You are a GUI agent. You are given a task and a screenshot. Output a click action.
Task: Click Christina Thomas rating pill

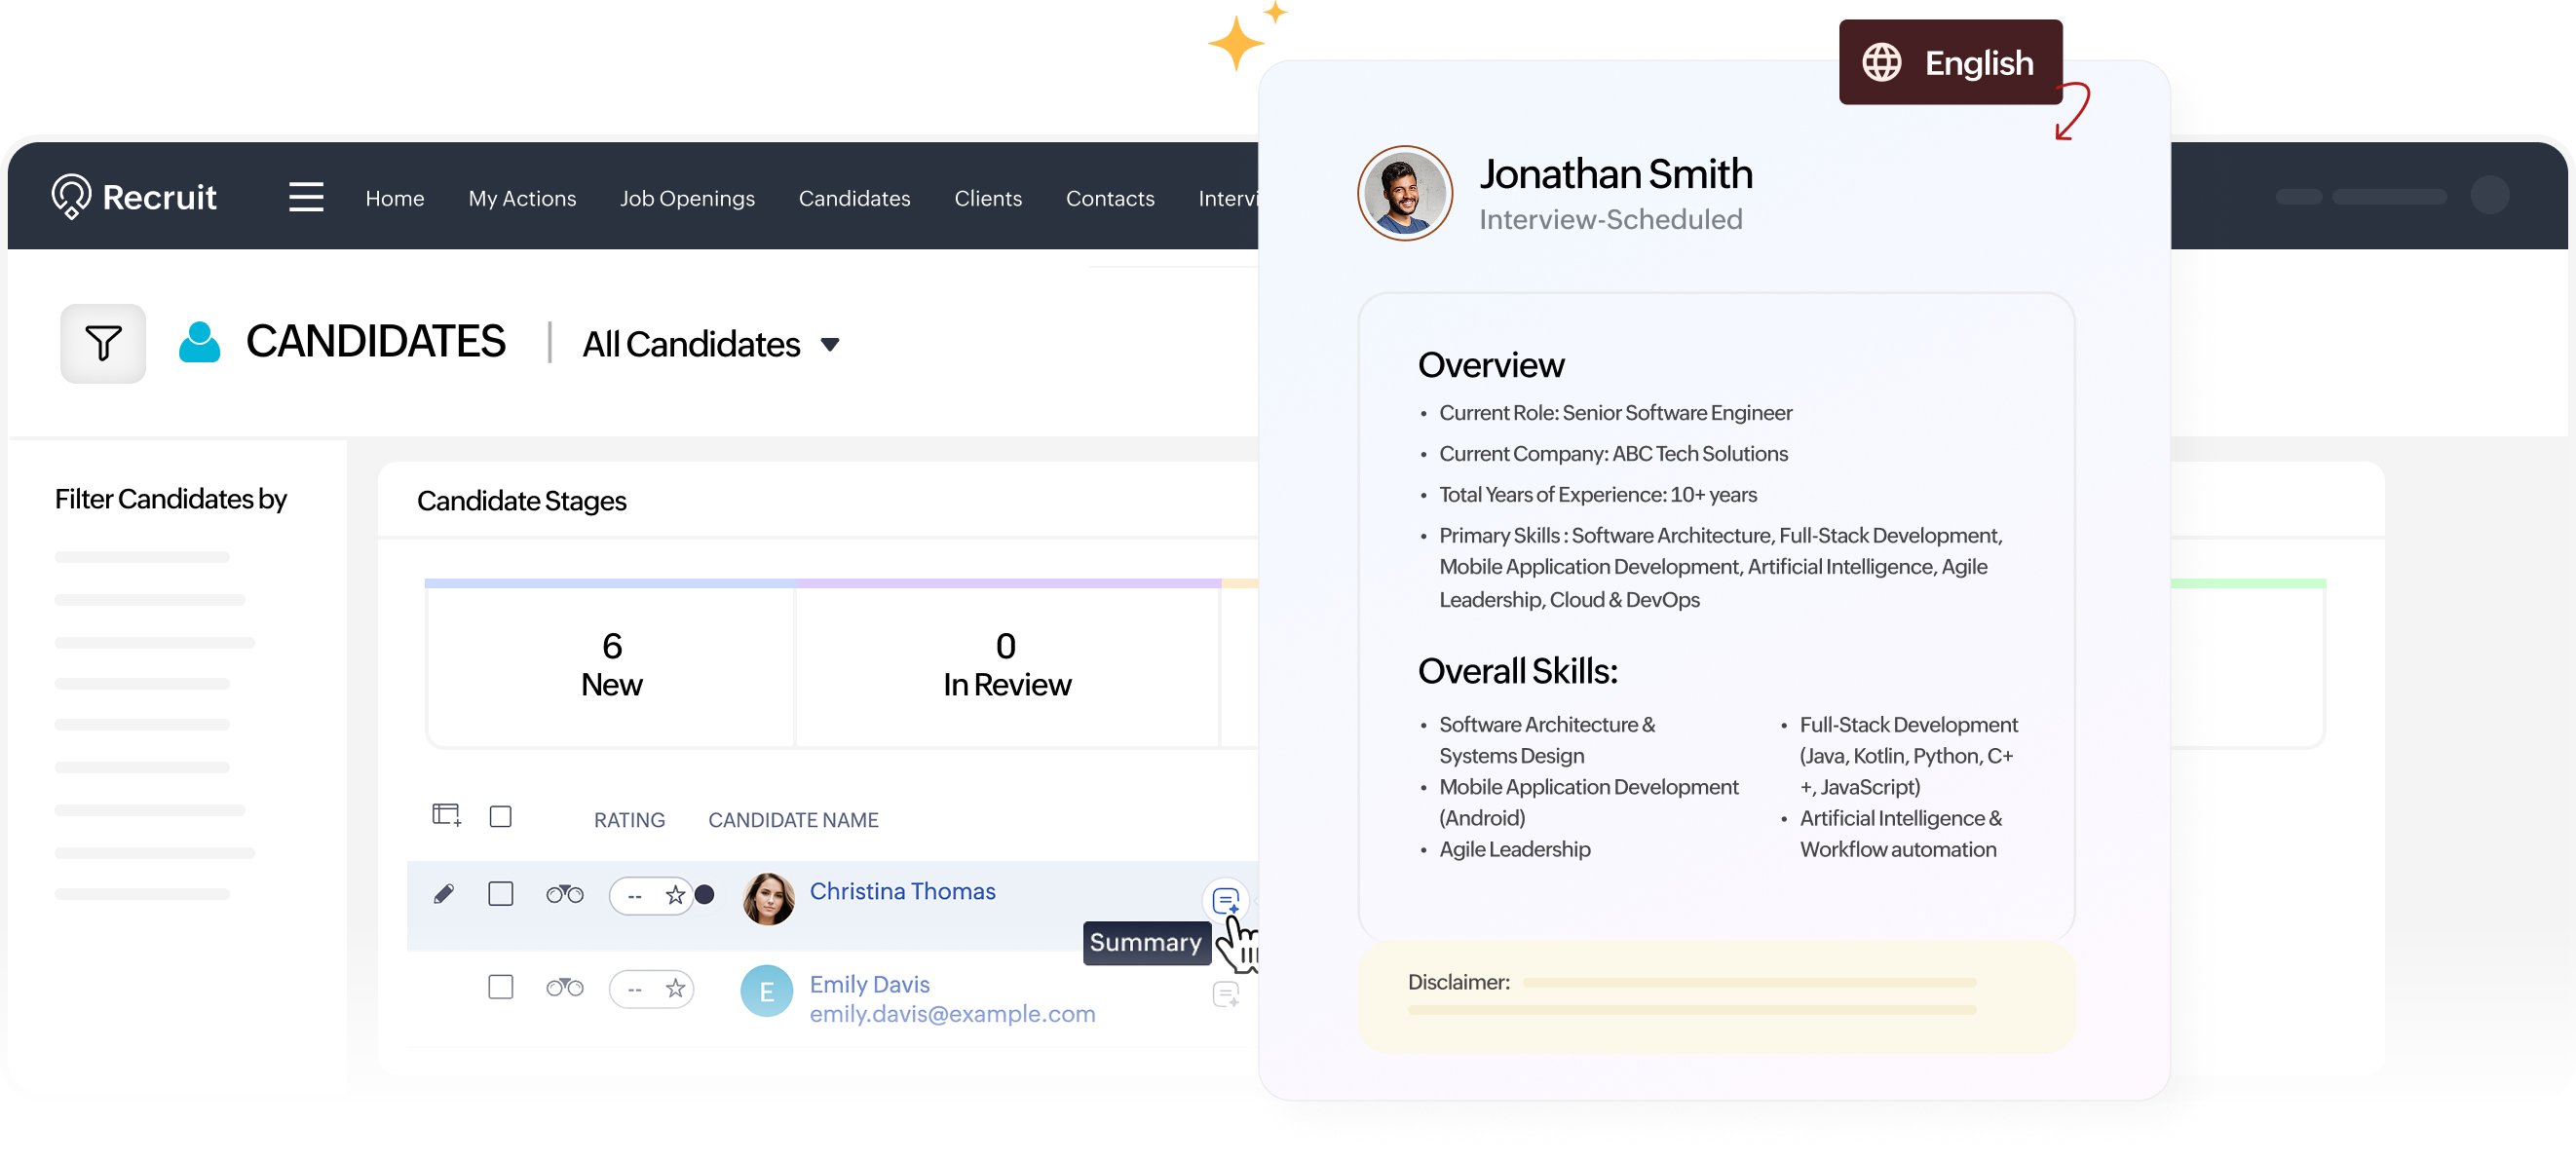(x=651, y=894)
